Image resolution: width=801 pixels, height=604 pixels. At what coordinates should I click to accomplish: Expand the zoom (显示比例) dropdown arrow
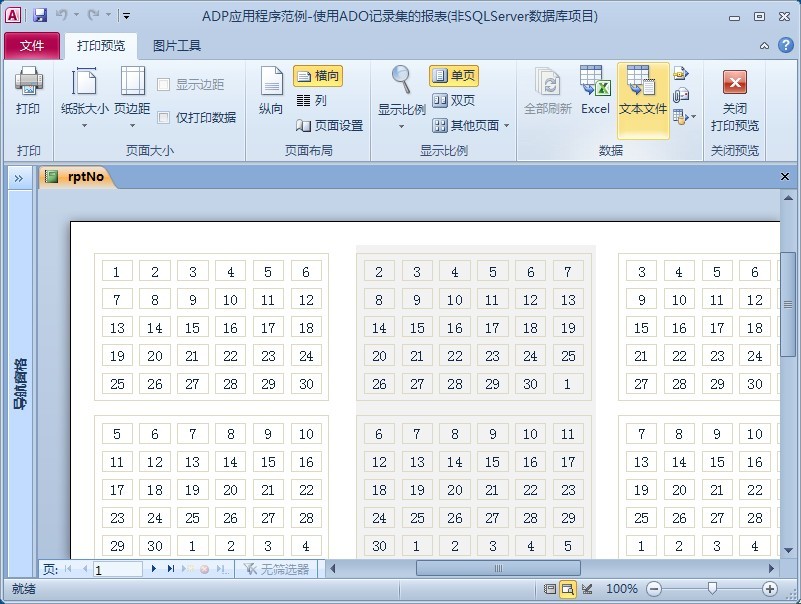(402, 126)
